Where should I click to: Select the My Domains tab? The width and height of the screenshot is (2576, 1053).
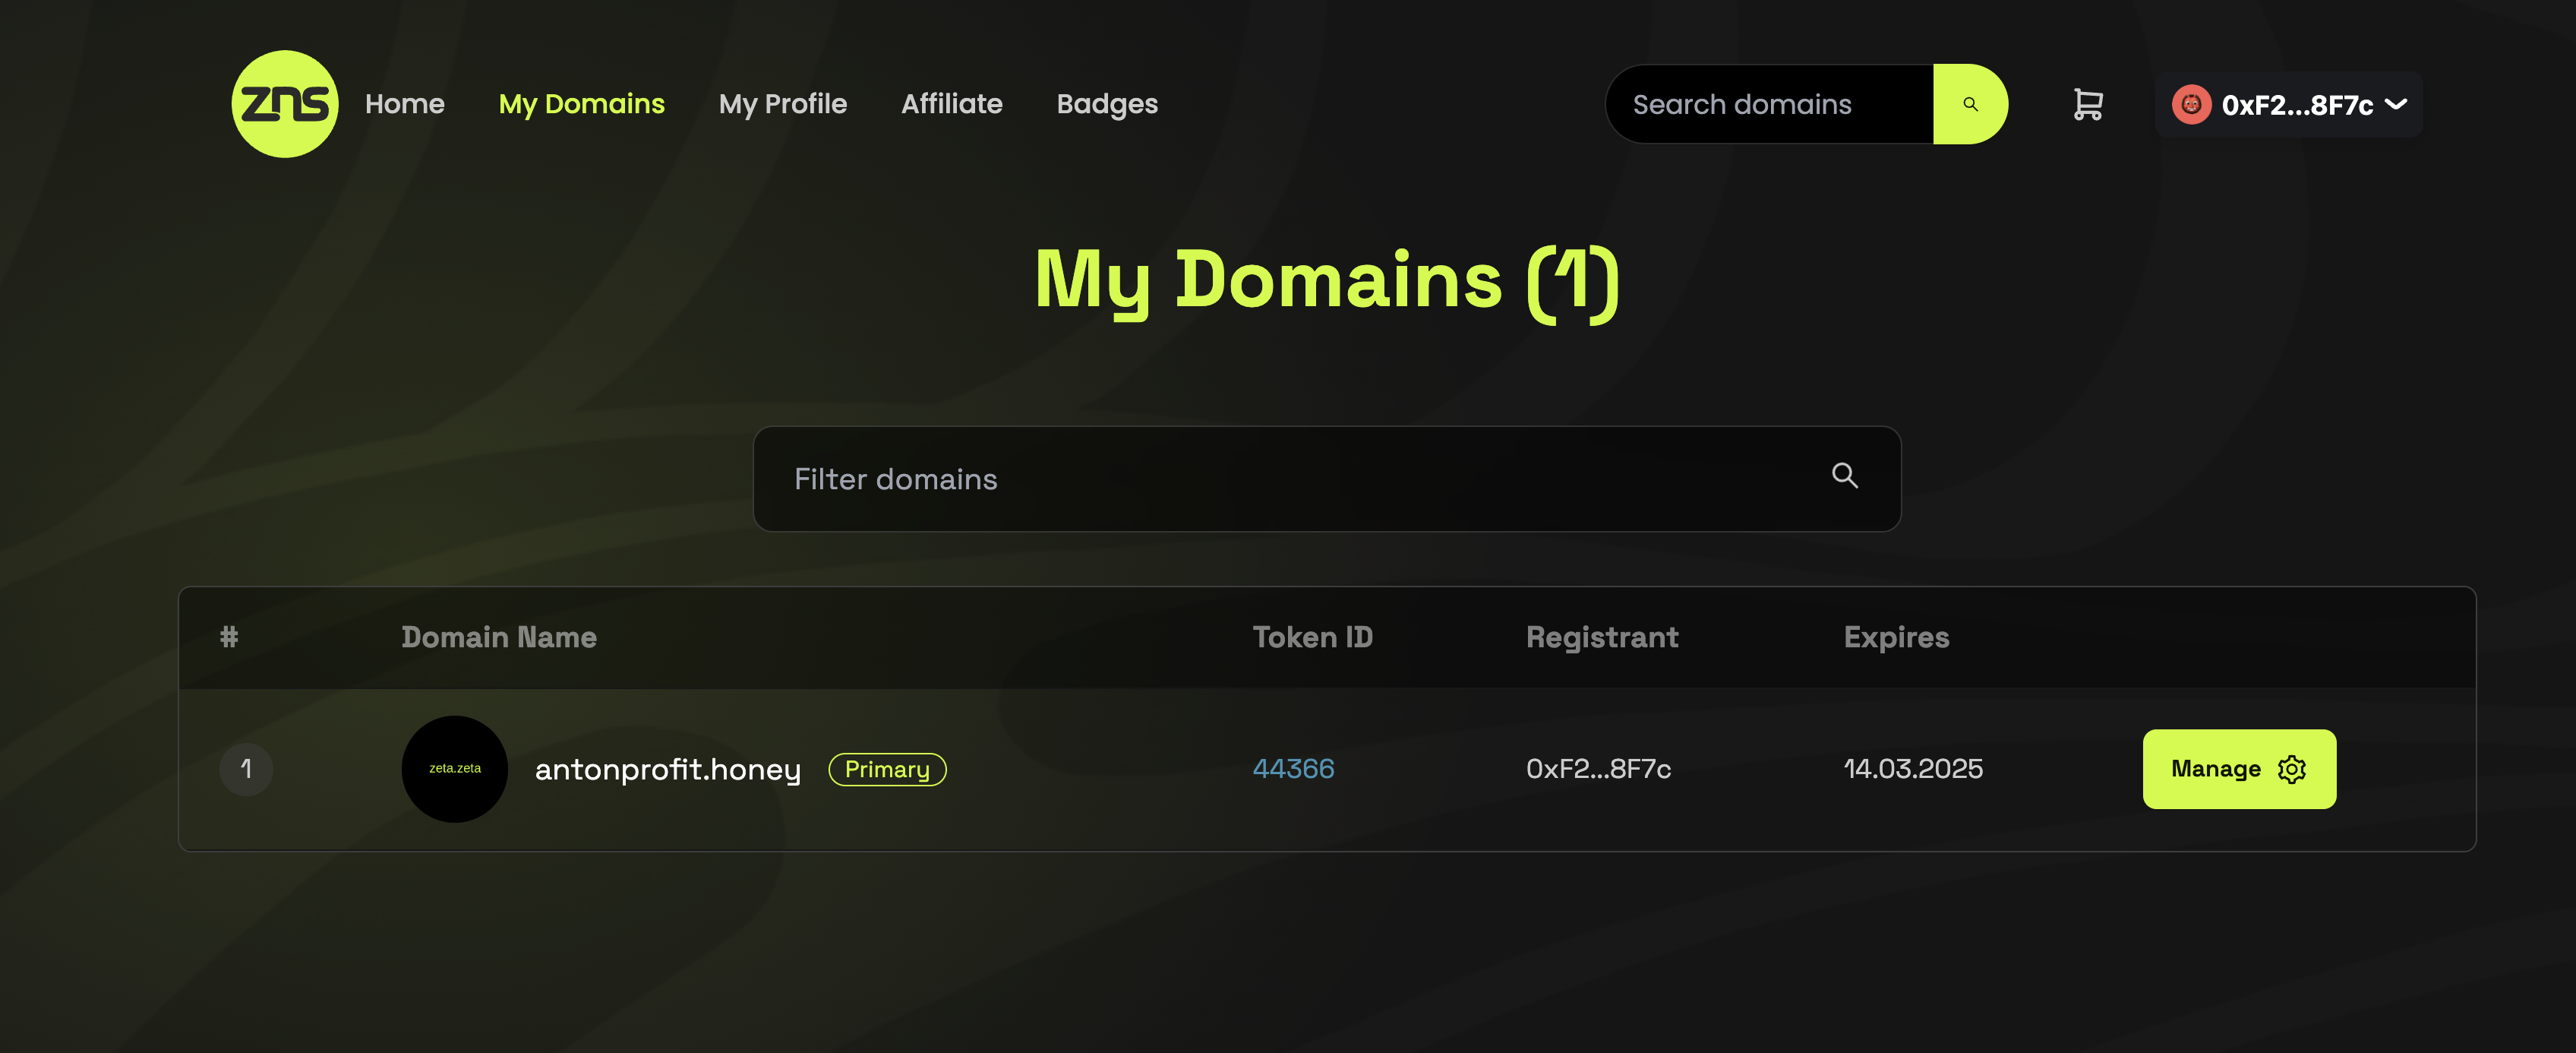pyautogui.click(x=581, y=104)
